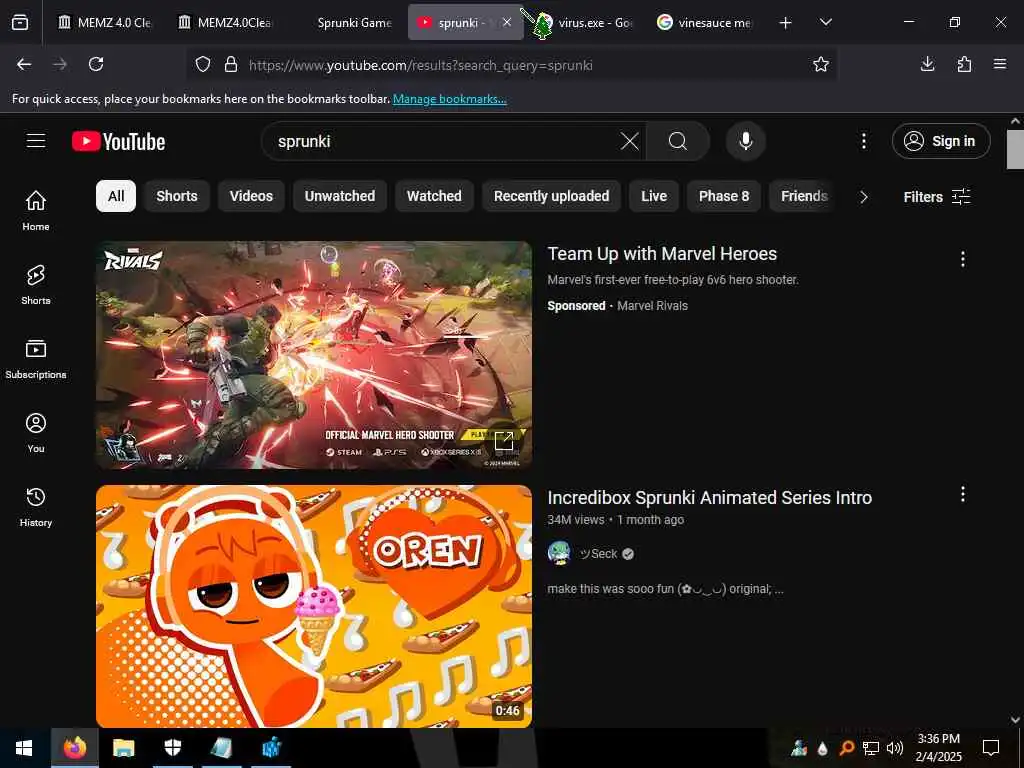
Task: Open the YouTube guide hamburger menu
Action: point(36,141)
